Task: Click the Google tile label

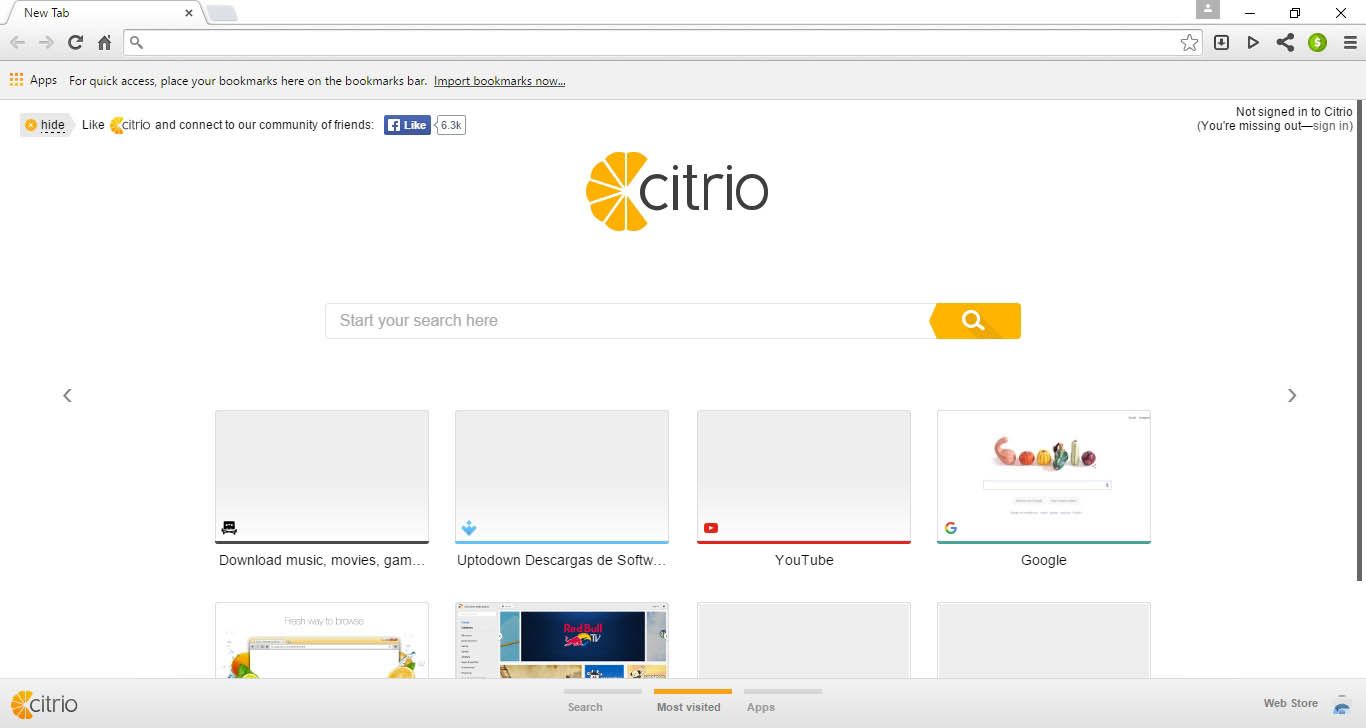Action: click(1044, 561)
